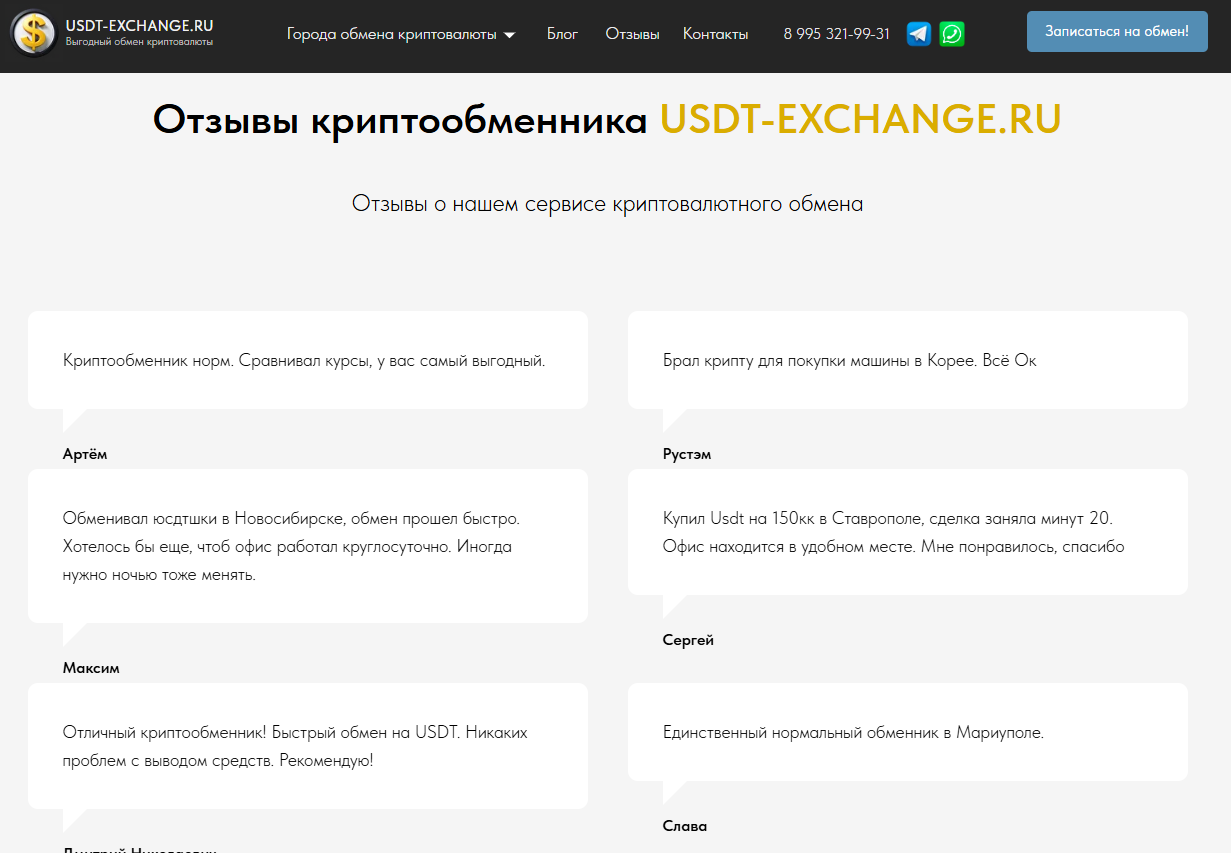Image resolution: width=1231 pixels, height=853 pixels.
Task: Click yellow USDT-EXCHANGE.RU in the heading
Action: [x=860, y=120]
